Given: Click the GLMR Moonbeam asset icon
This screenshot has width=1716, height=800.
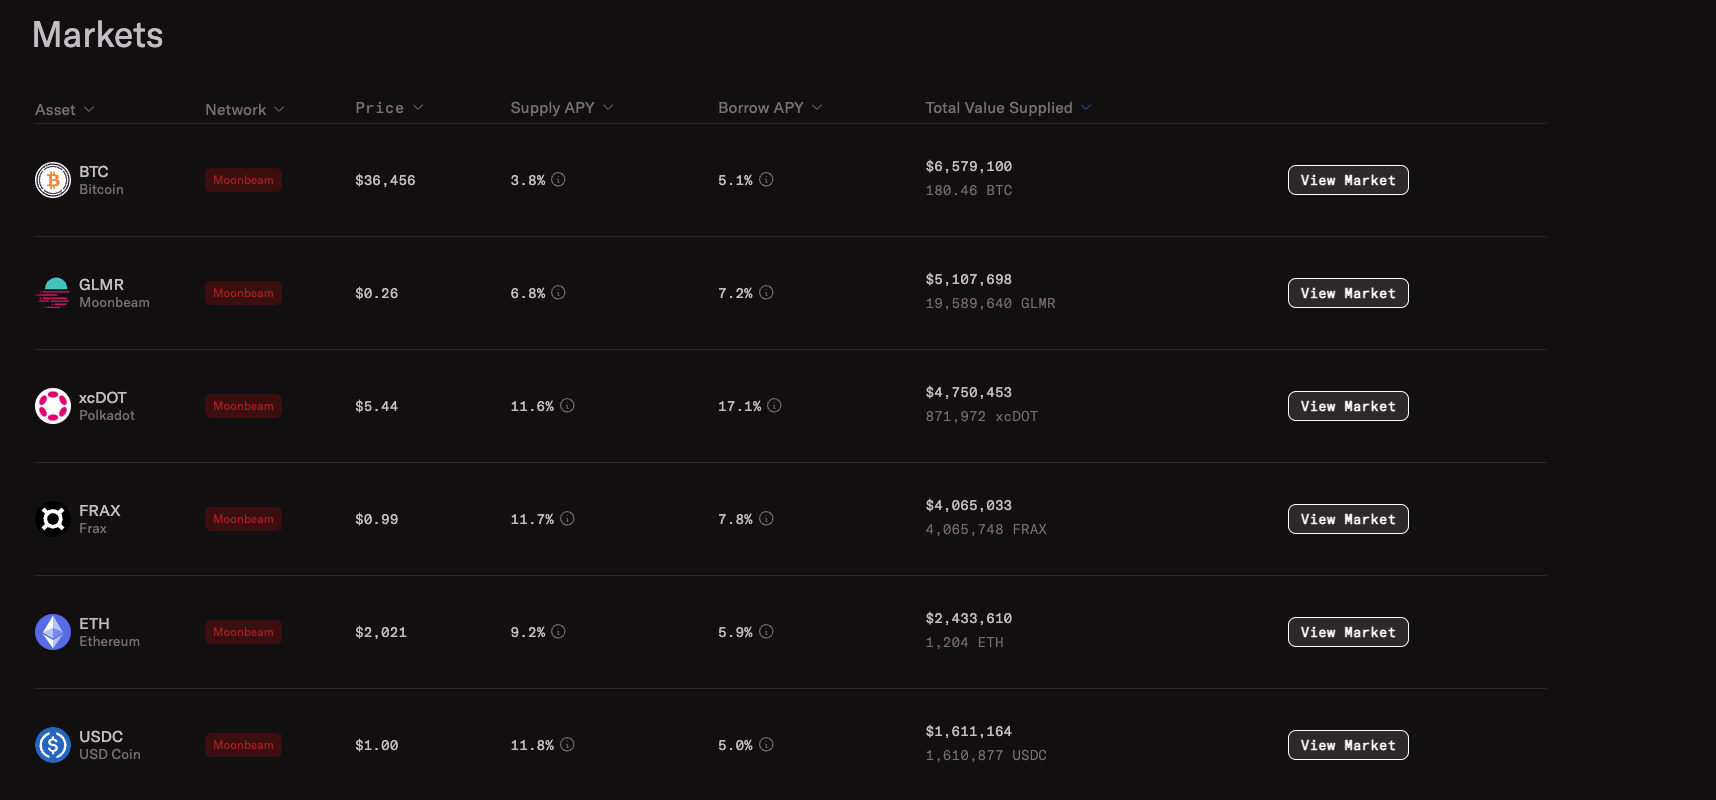Looking at the screenshot, I should tap(53, 293).
